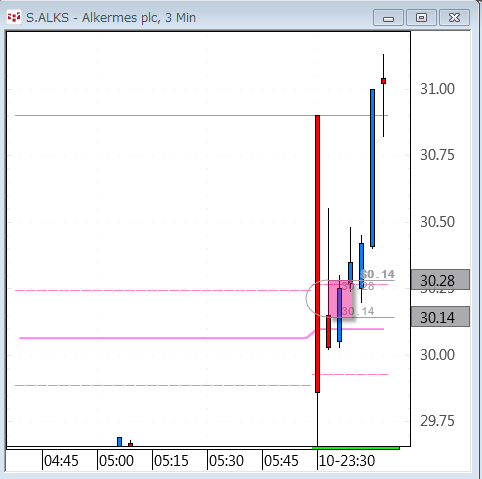Minimize the S.ALKS chart window
Viewport: 482px width, 479px height.
[388, 18]
